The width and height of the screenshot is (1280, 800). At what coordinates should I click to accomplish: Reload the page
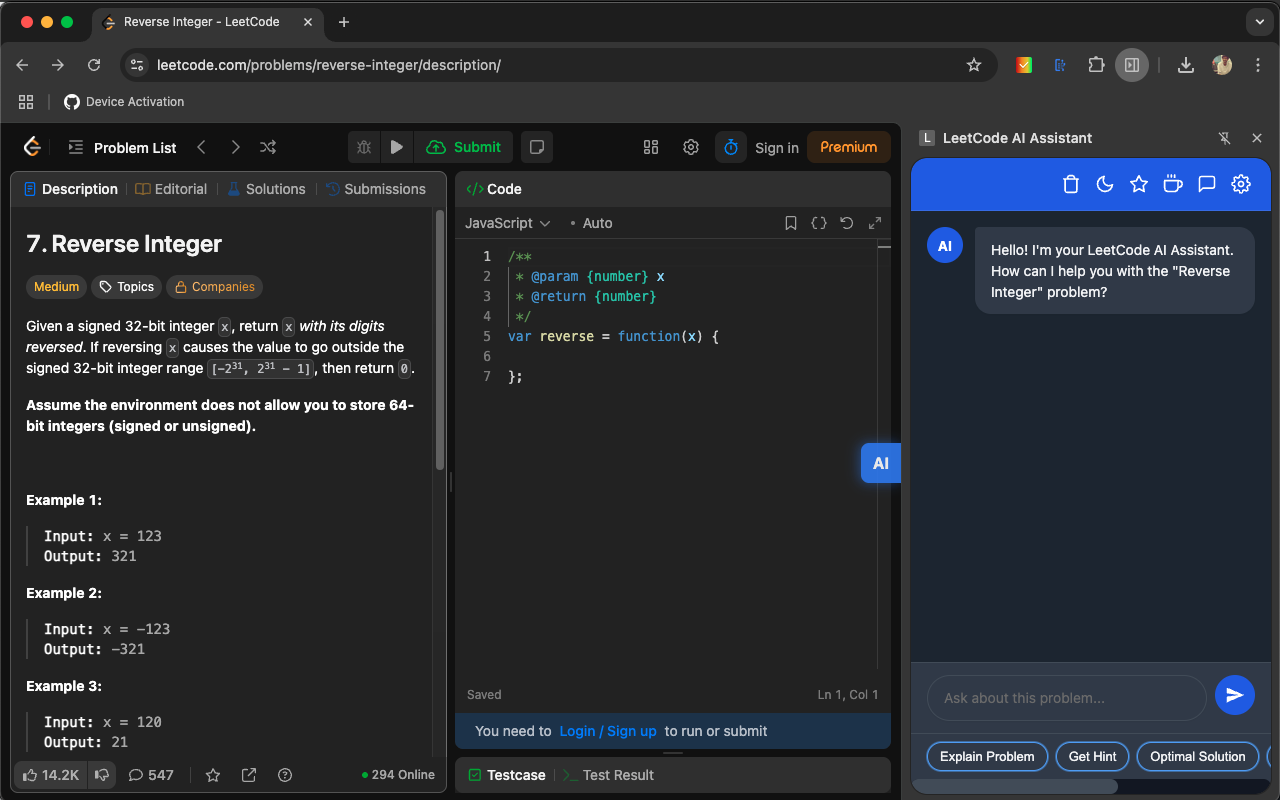[x=94, y=65]
